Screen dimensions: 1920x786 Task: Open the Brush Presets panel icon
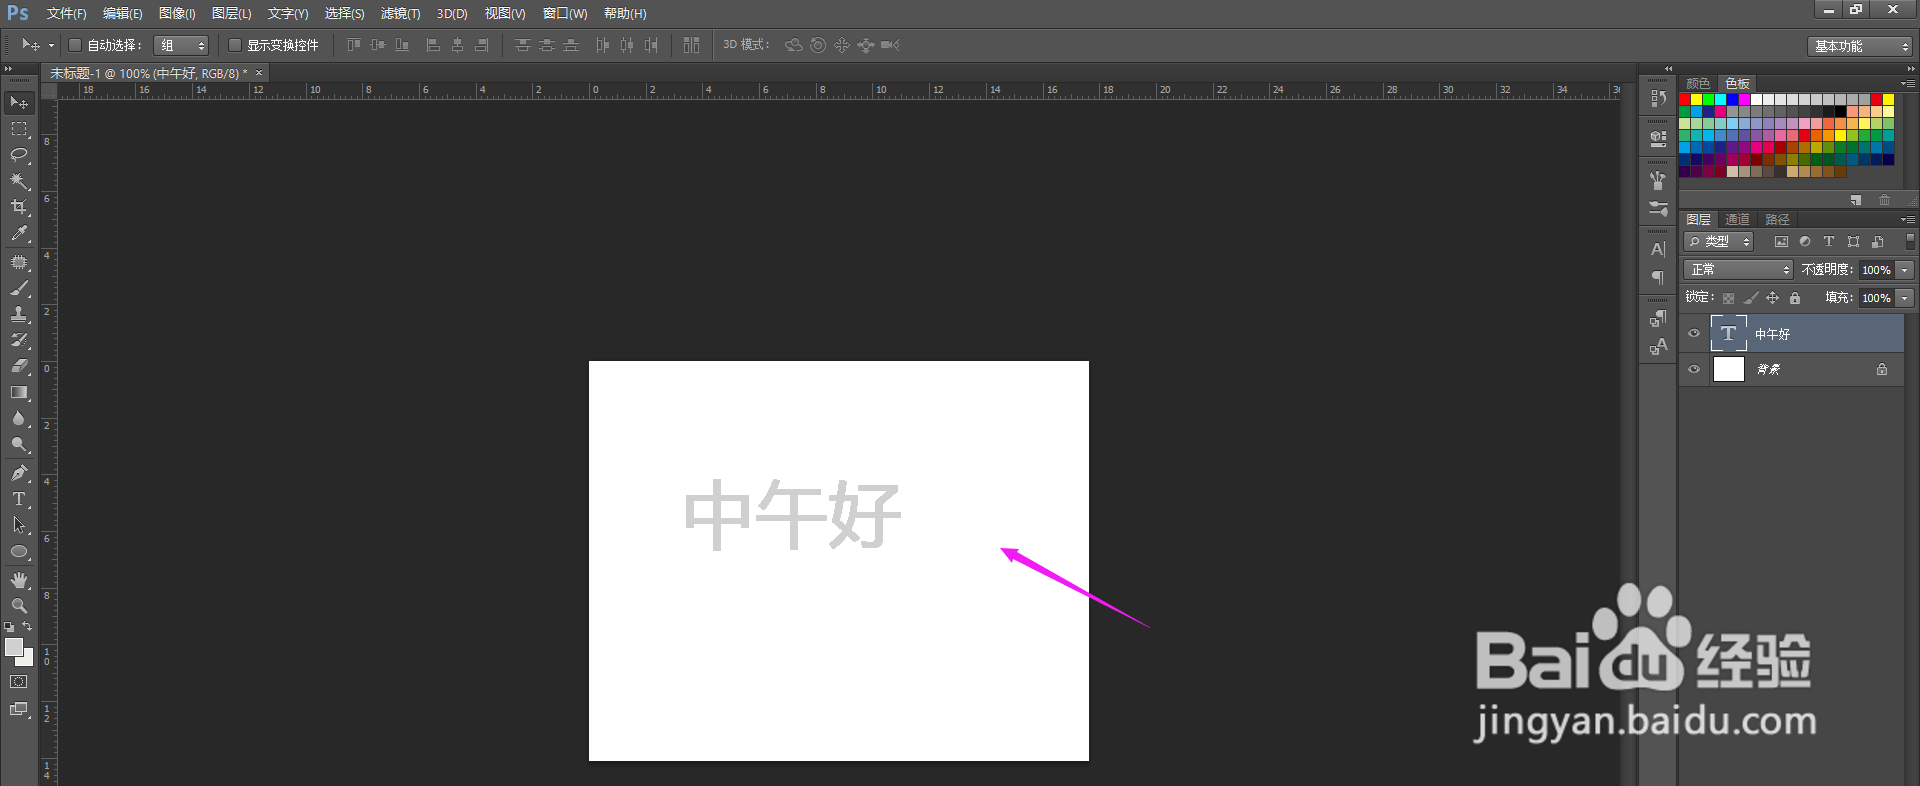tap(1658, 209)
